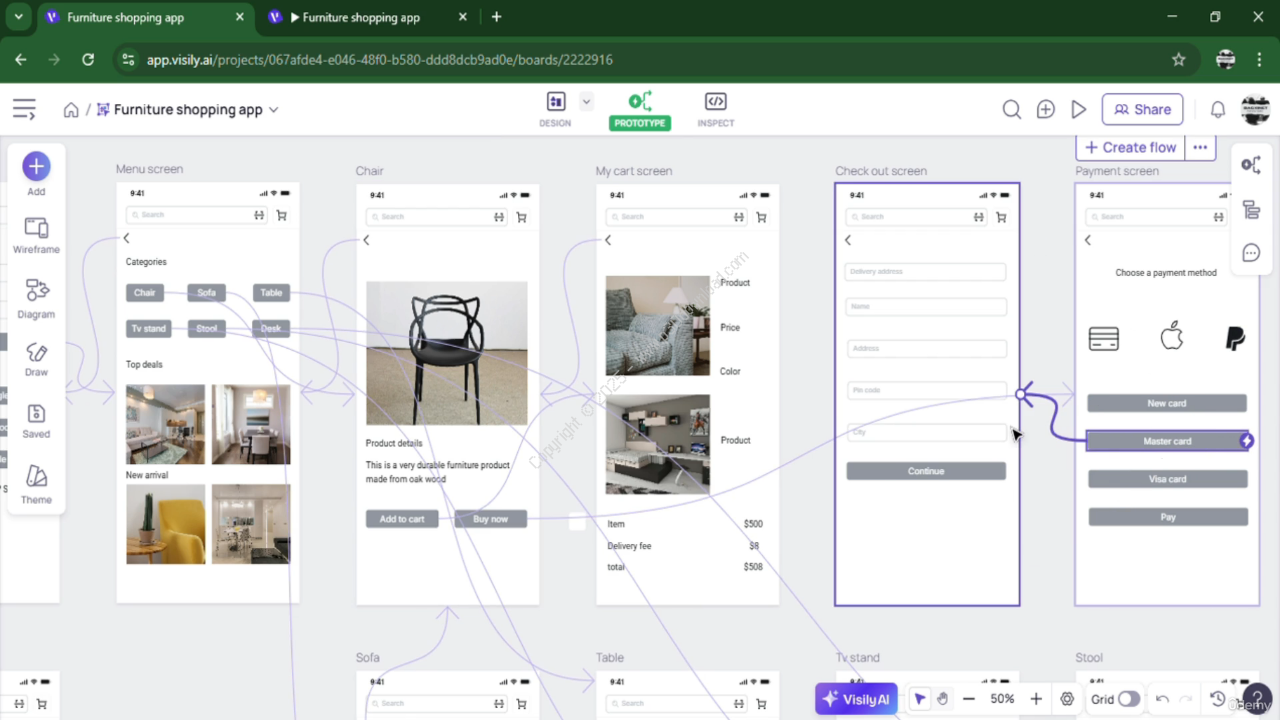Toggle the Grid switch
This screenshot has height=720, width=1280.
click(x=1128, y=699)
